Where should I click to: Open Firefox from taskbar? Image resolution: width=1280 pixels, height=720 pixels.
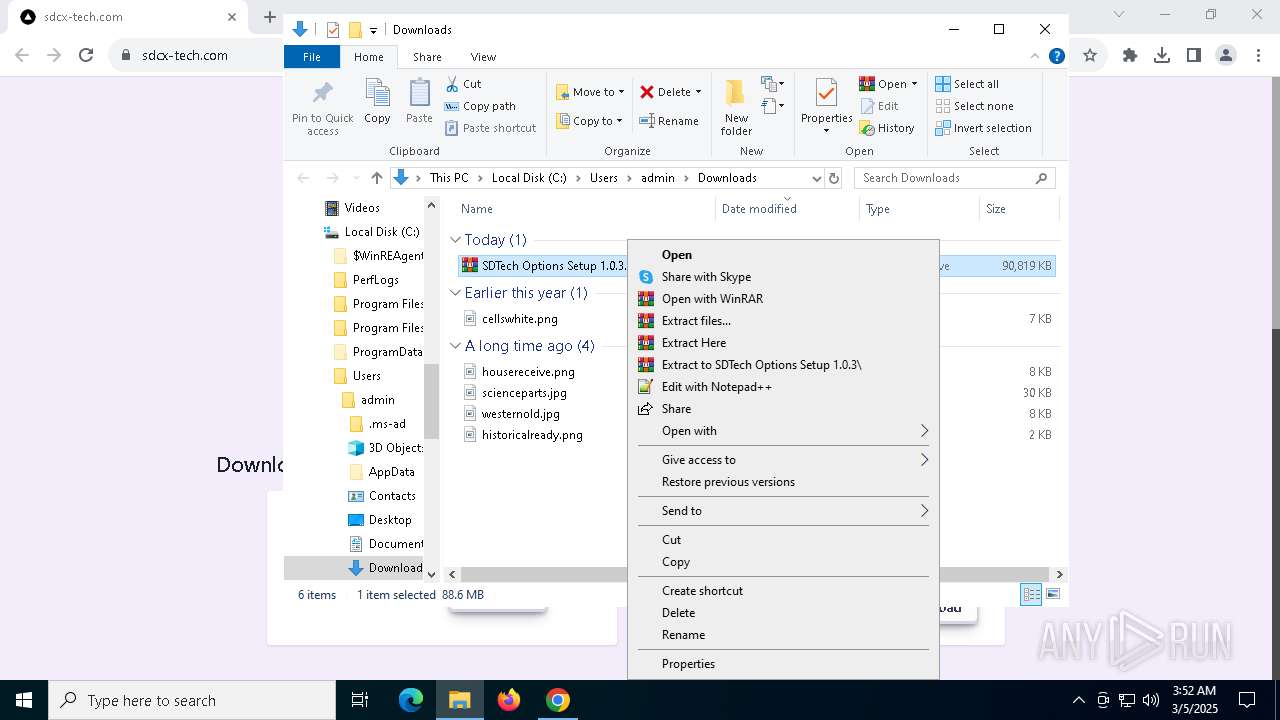[509, 700]
